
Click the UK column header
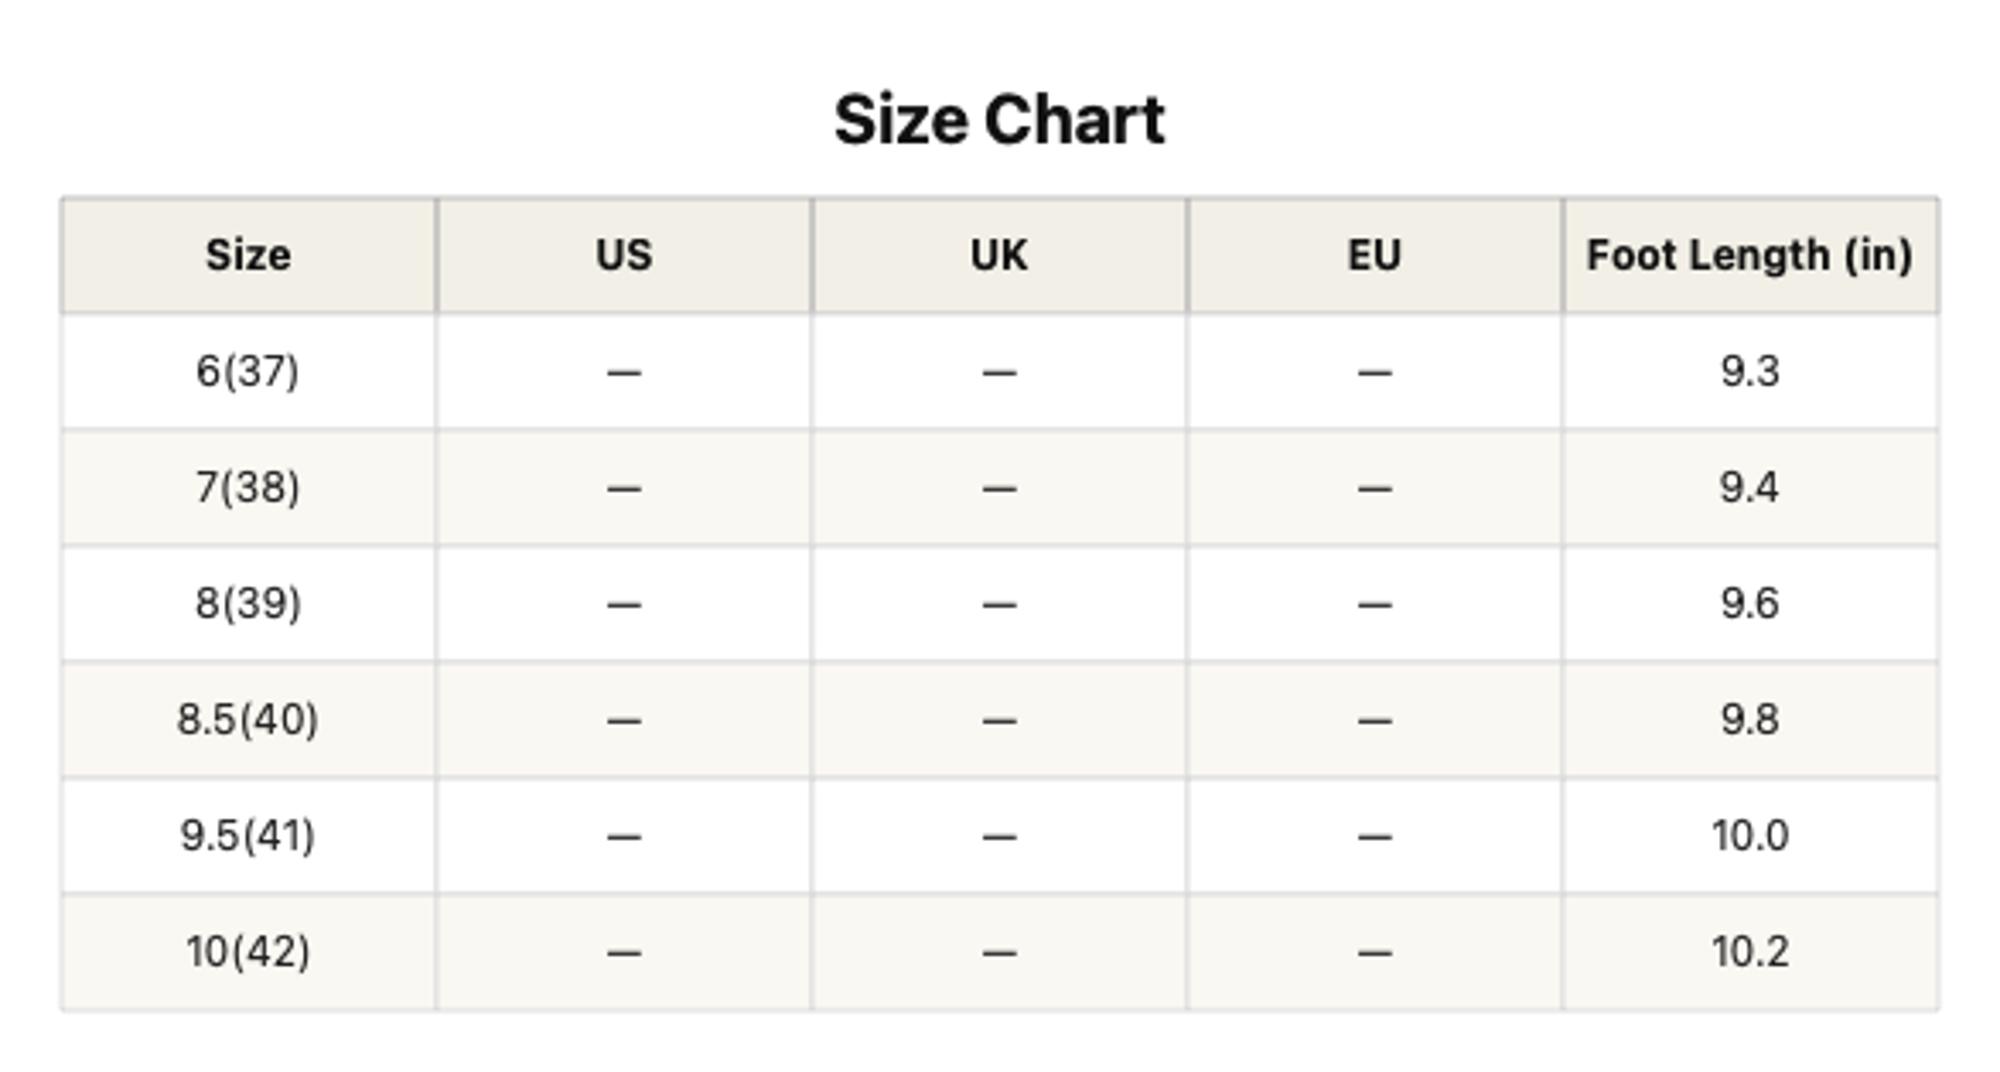click(999, 255)
